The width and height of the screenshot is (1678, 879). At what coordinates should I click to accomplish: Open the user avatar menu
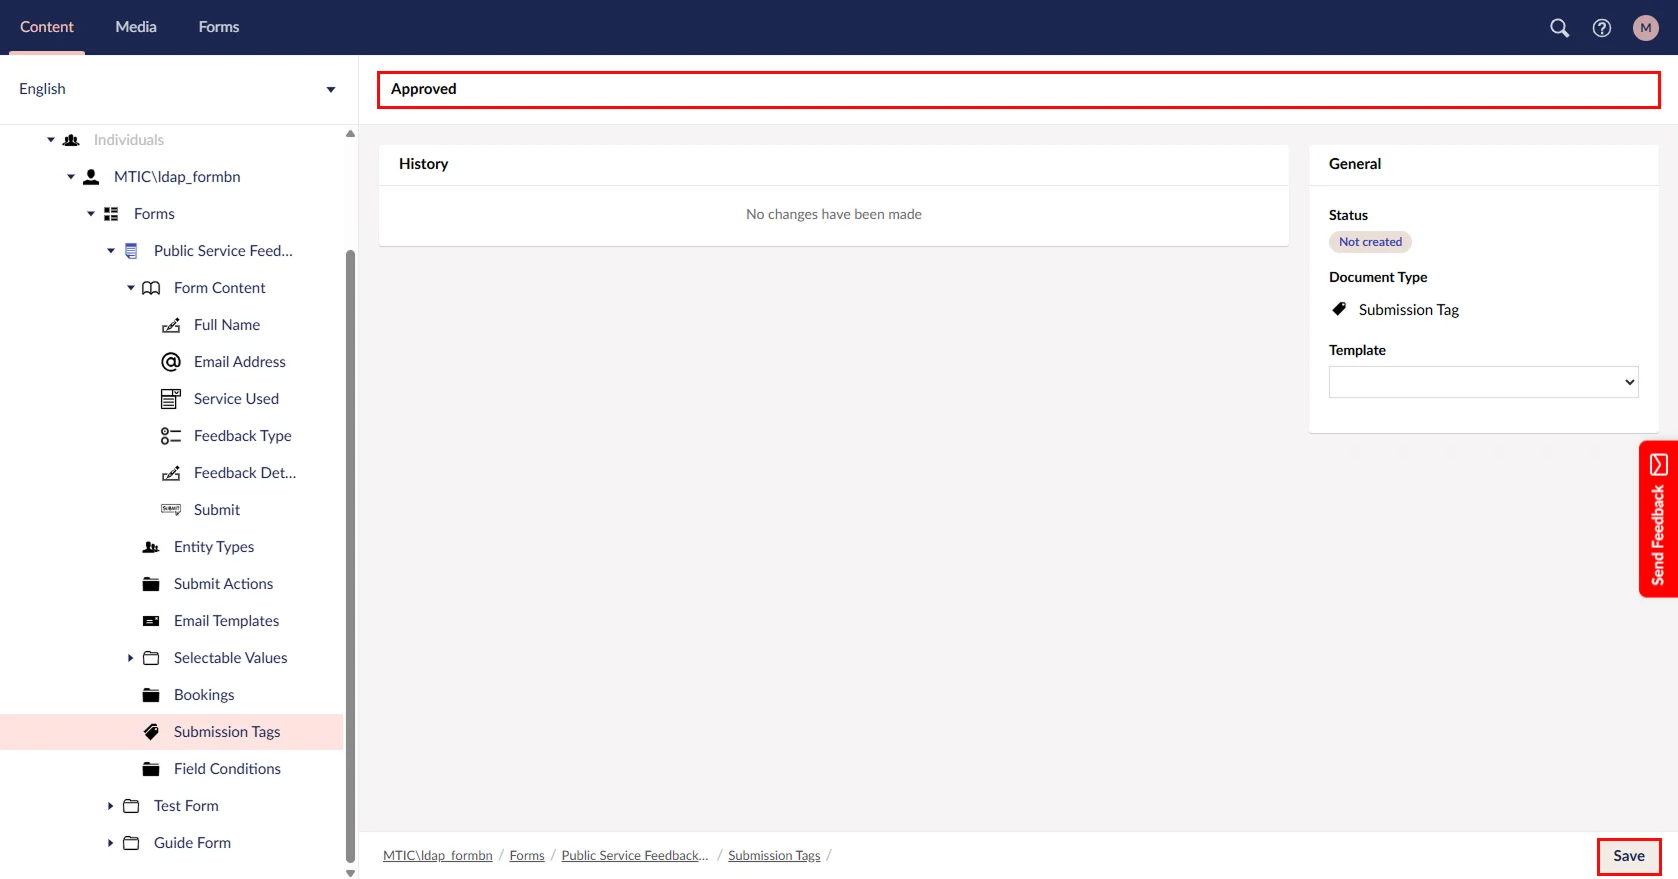1645,28
